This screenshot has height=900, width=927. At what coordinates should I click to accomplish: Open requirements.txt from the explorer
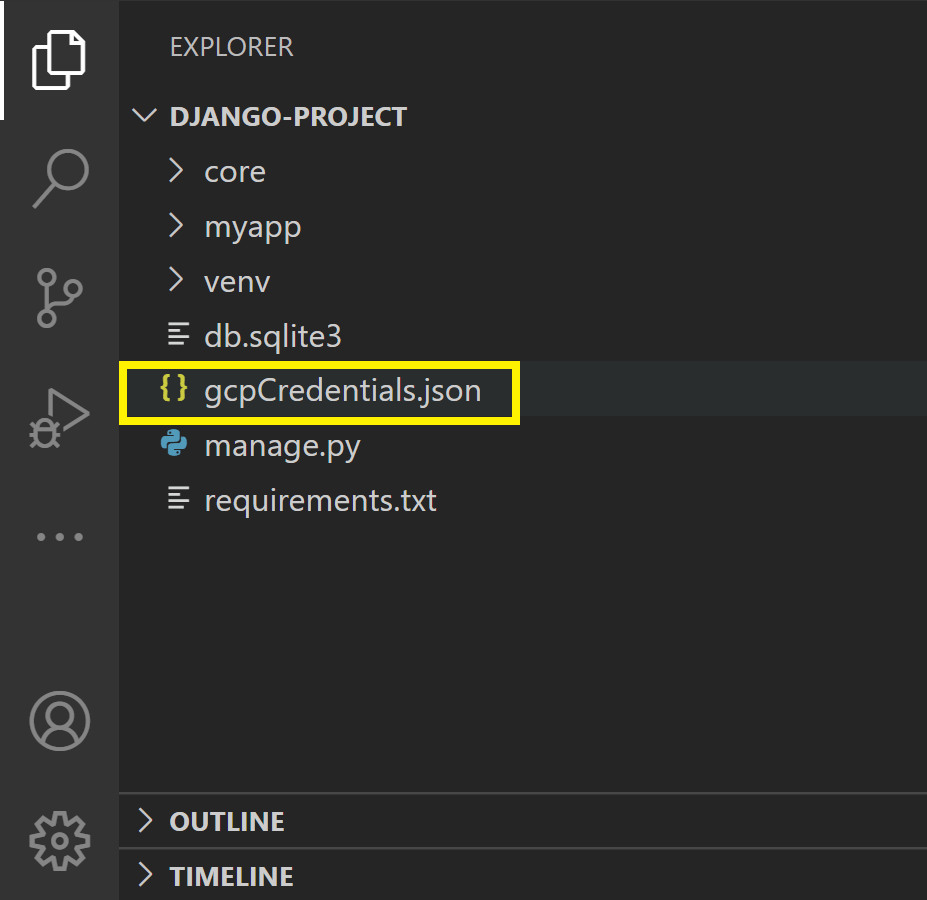320,500
